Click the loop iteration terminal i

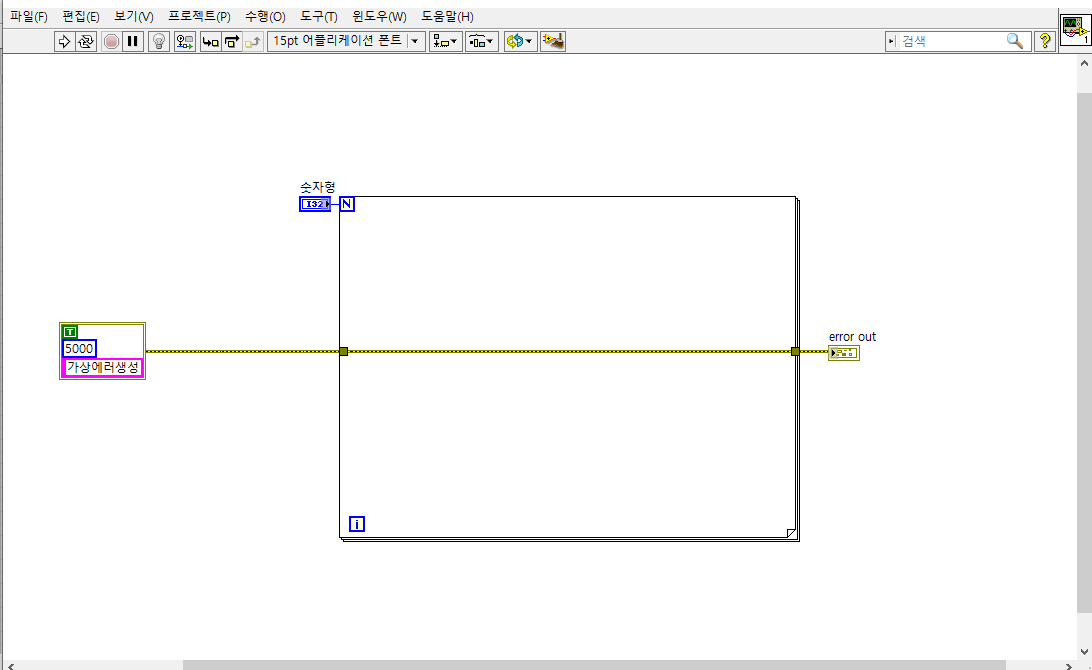[x=356, y=523]
